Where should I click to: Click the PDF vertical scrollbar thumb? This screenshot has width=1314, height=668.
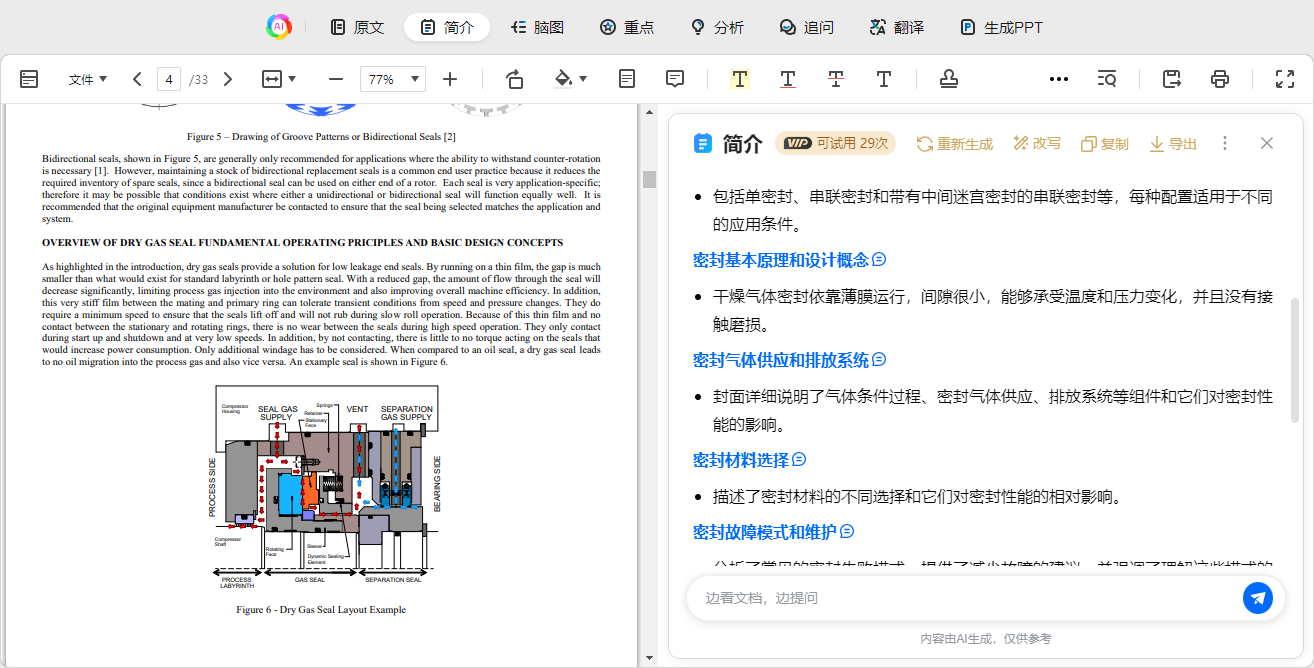coord(649,179)
